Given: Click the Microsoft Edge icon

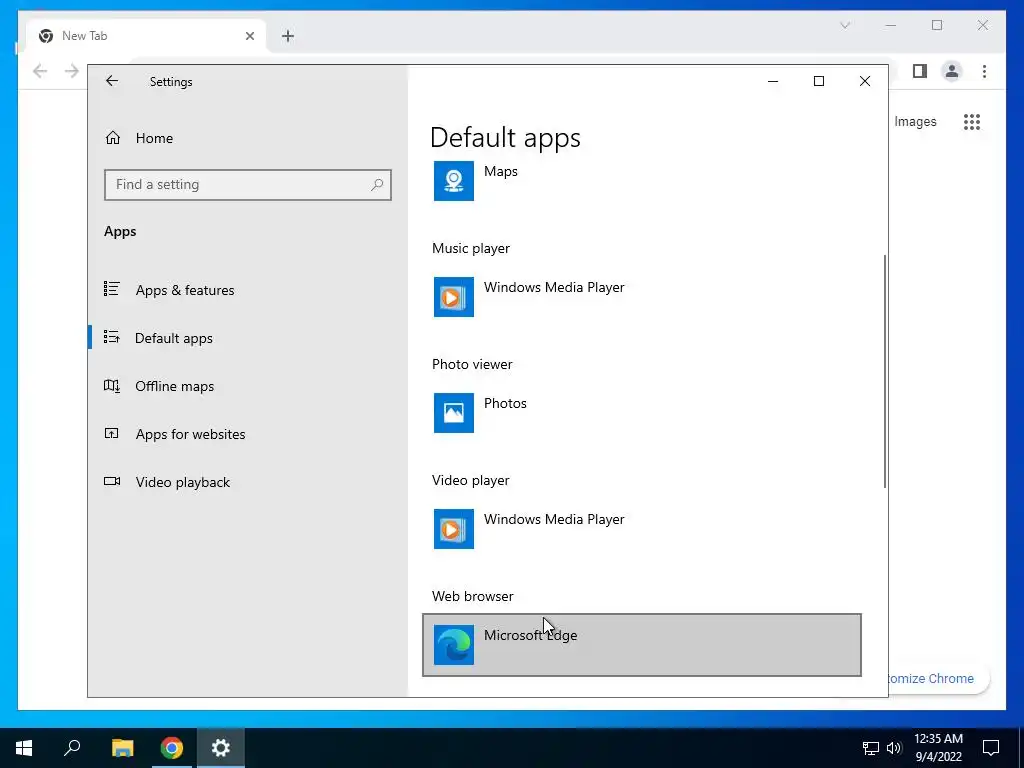Looking at the screenshot, I should click(454, 645).
